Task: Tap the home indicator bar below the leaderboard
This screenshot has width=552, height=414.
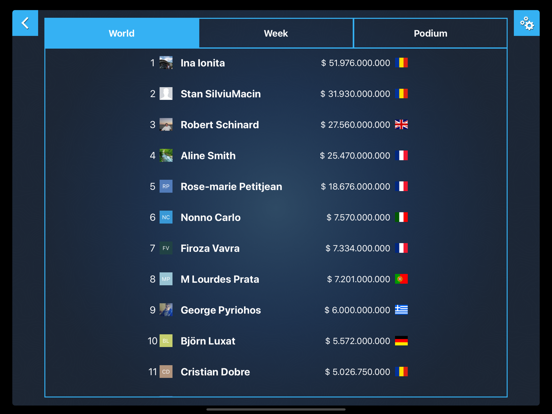Action: (x=276, y=409)
